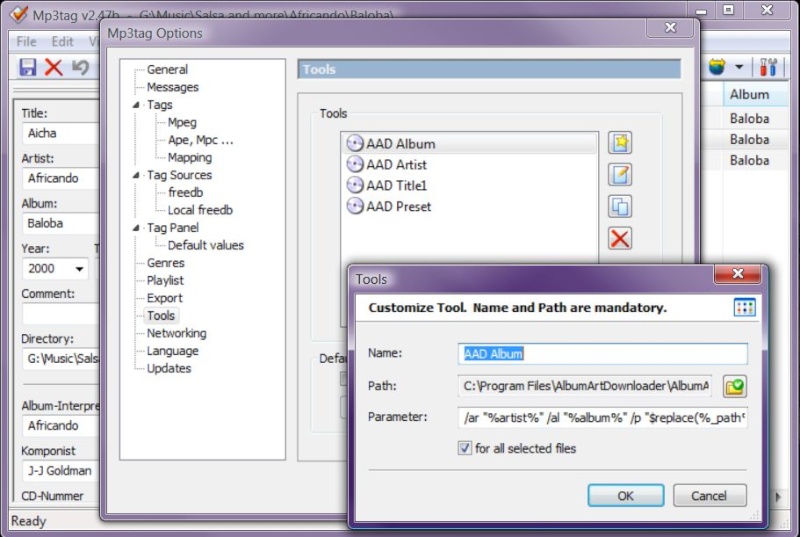Click the Directory field in tag panel
Image resolution: width=800 pixels, height=537 pixels.
point(61,359)
